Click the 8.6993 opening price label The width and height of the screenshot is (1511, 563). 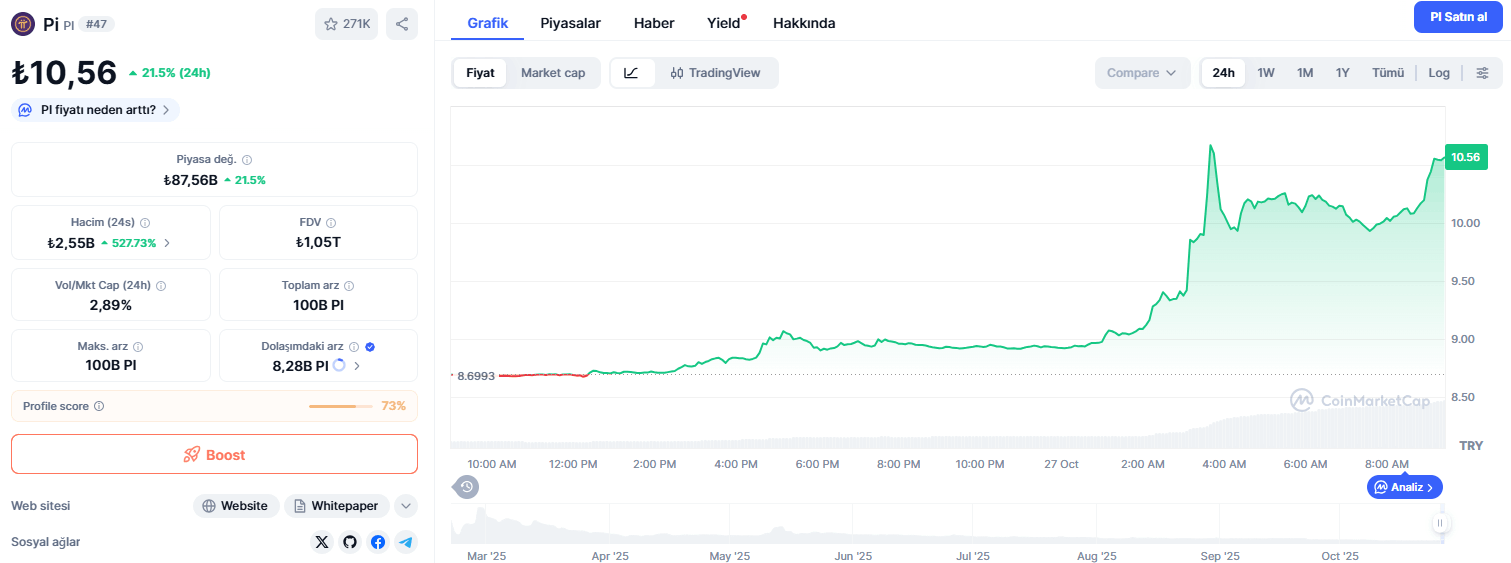click(476, 376)
